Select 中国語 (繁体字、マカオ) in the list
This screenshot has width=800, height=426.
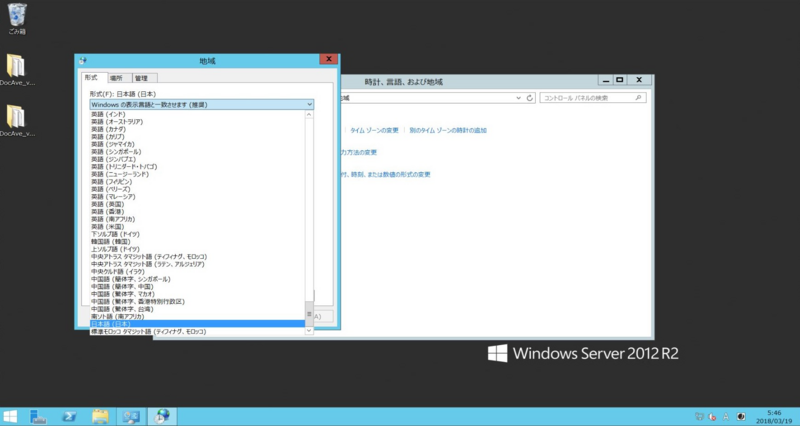[197, 294]
